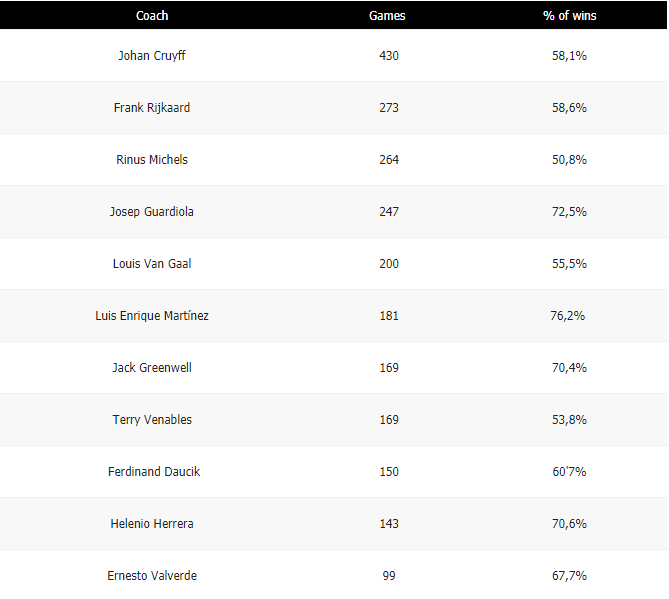The image size is (669, 599).
Task: Select Guardiola's 72,5% win percentage
Action: coord(569,212)
